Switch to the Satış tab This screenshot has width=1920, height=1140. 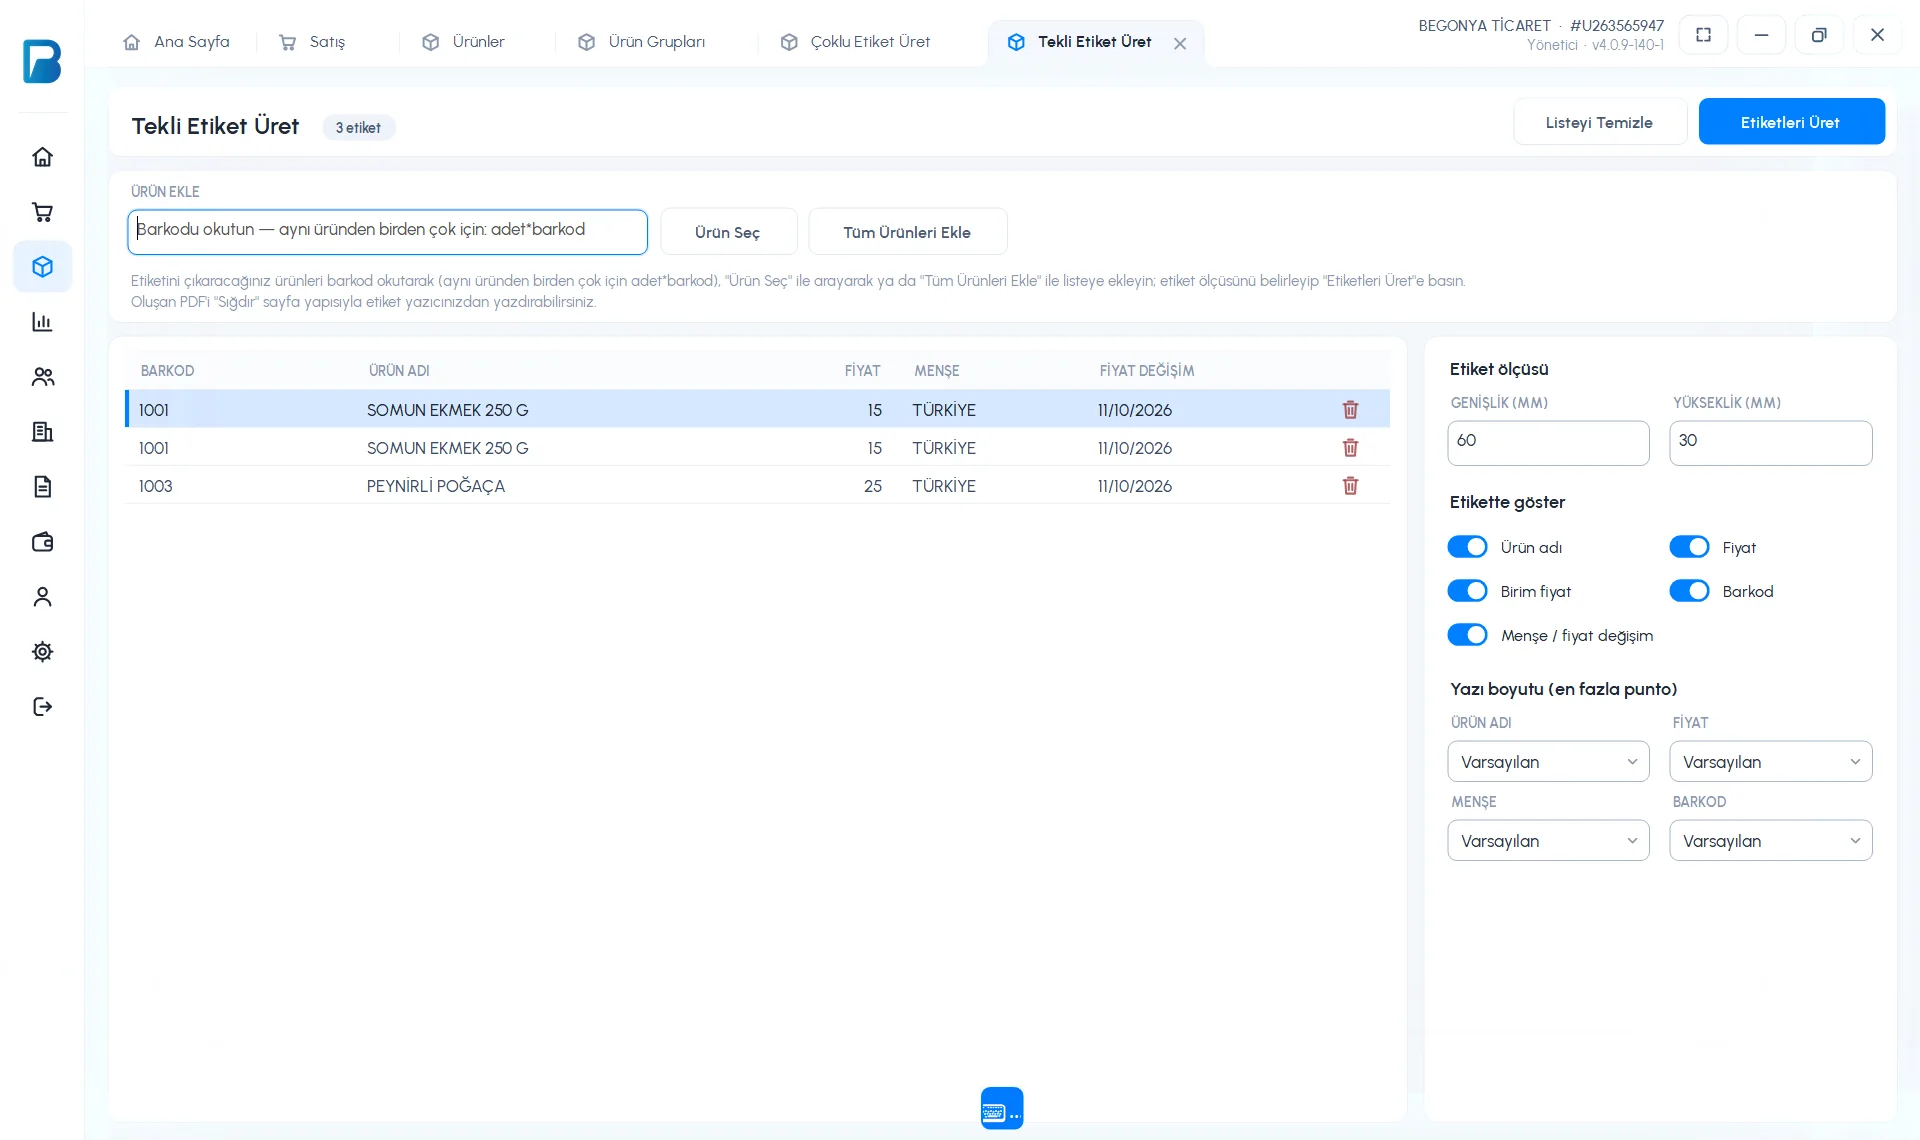coord(313,42)
